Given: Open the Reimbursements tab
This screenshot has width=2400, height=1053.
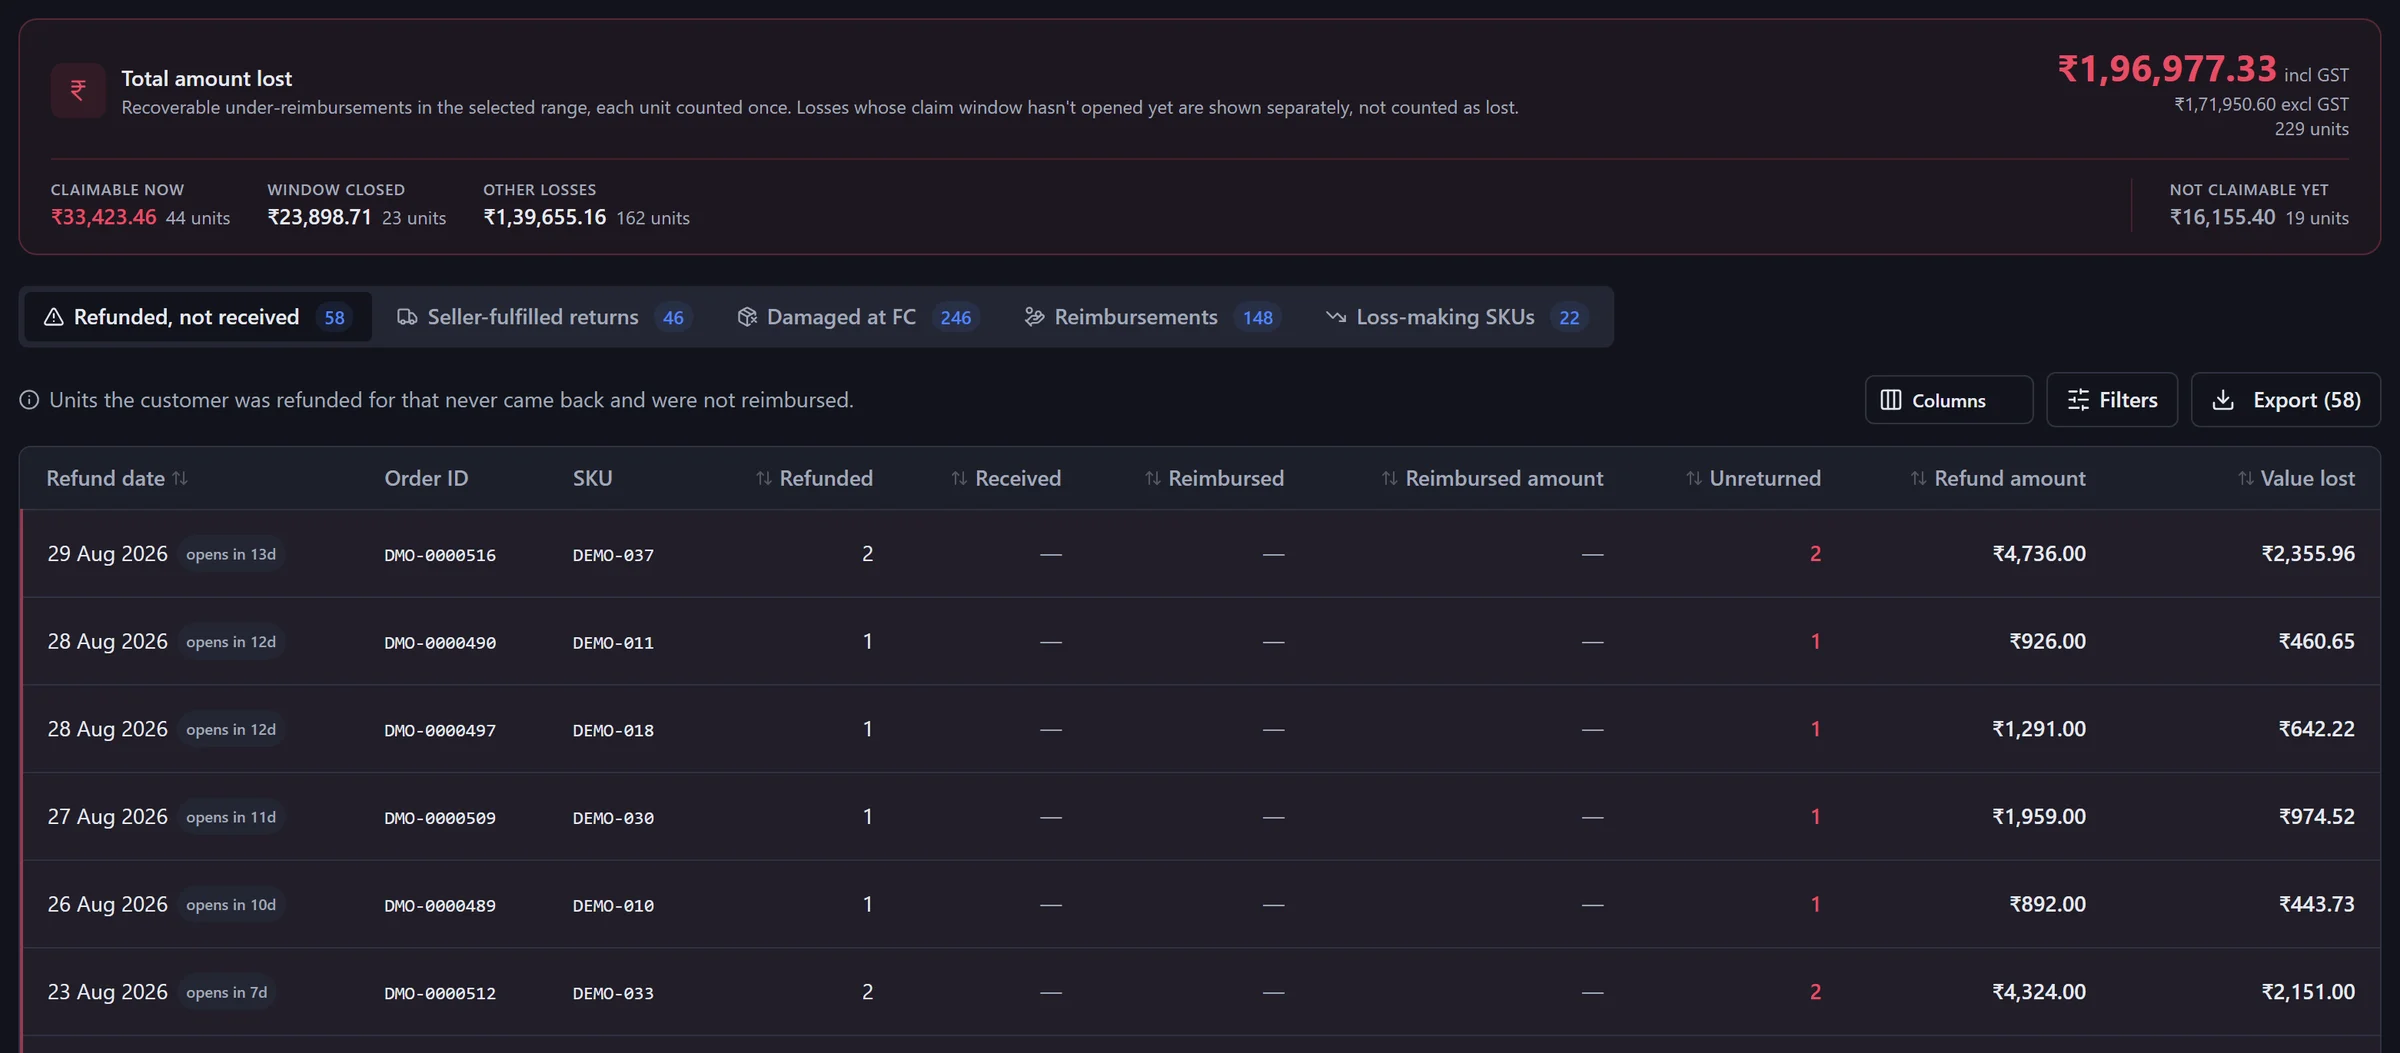Looking at the screenshot, I should pos(1152,317).
